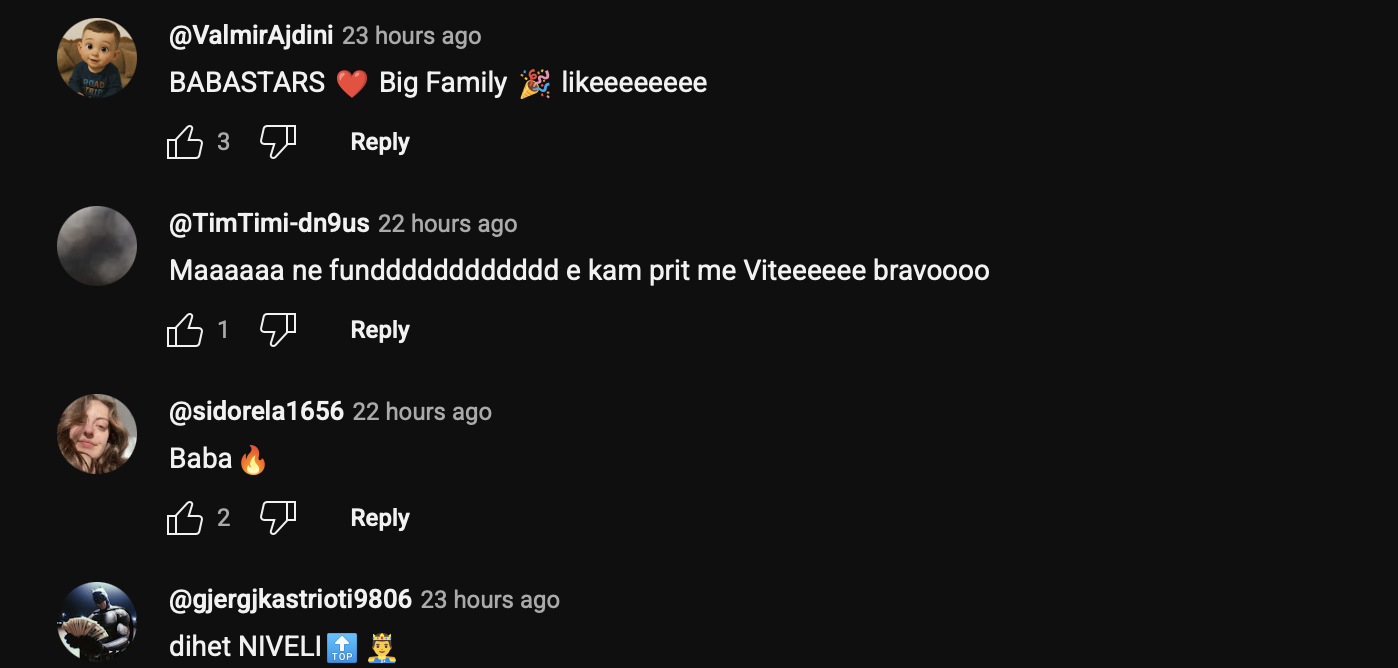1398x668 pixels.
Task: Click the woman's avatar of @sidorela1656
Action: click(97, 434)
